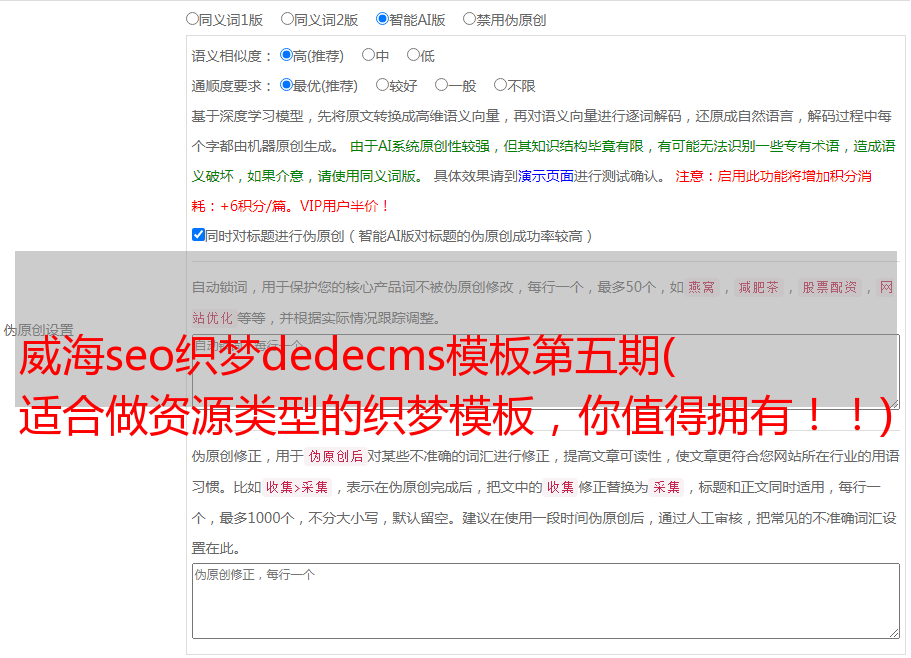Set 通顺度要求 to 不限
The image size is (911, 658).
(x=500, y=85)
